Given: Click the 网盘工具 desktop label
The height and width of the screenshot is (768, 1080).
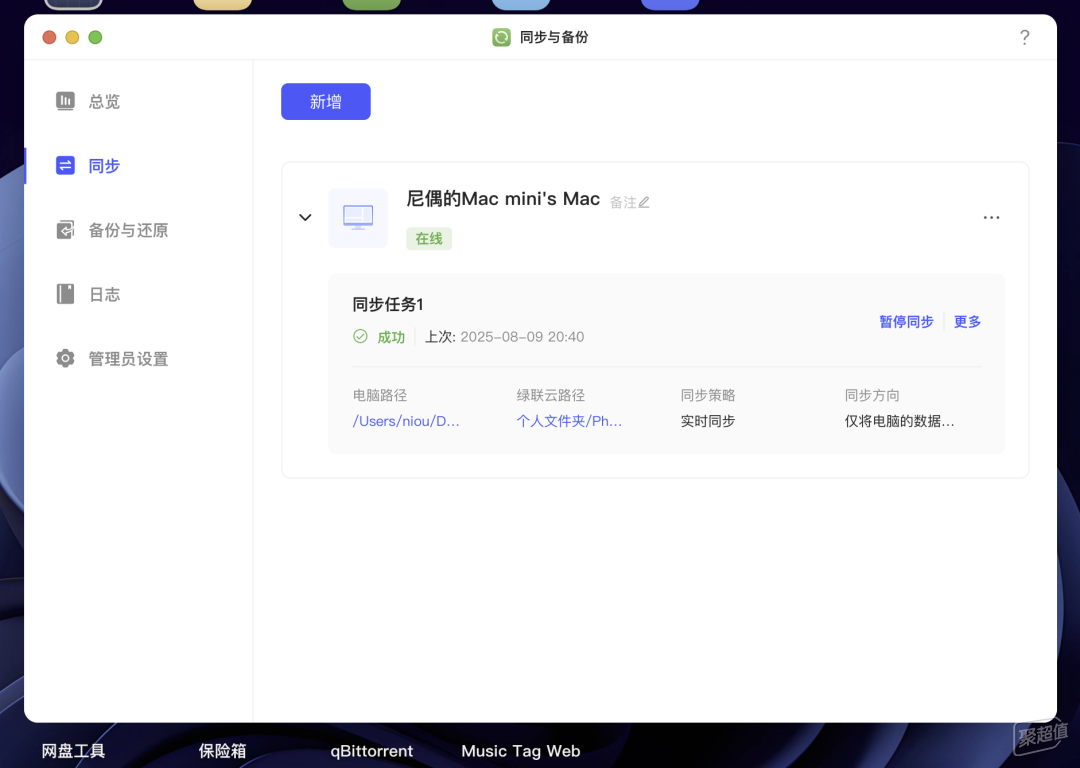Looking at the screenshot, I should tap(73, 751).
